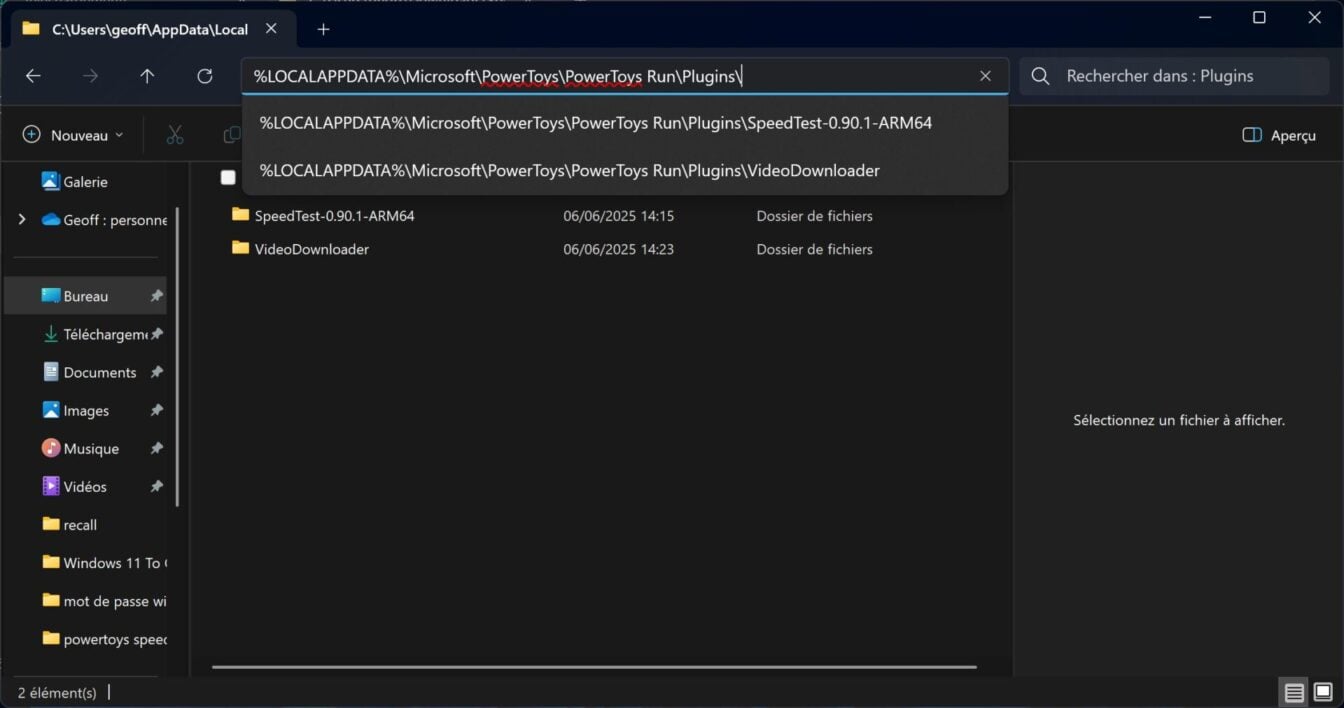Click the pin icon beside Téléchargements

point(156,334)
